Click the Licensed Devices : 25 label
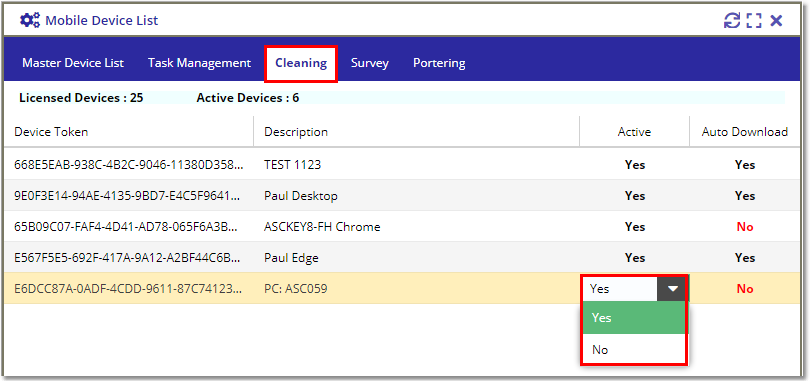 (x=81, y=98)
